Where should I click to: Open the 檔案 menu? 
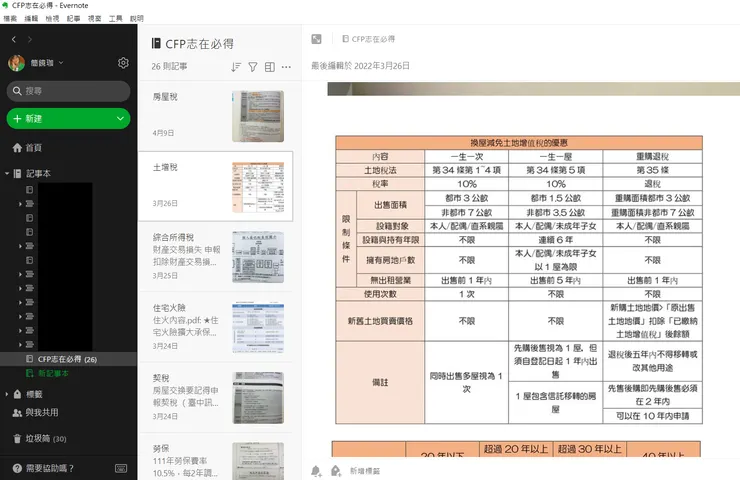10,18
